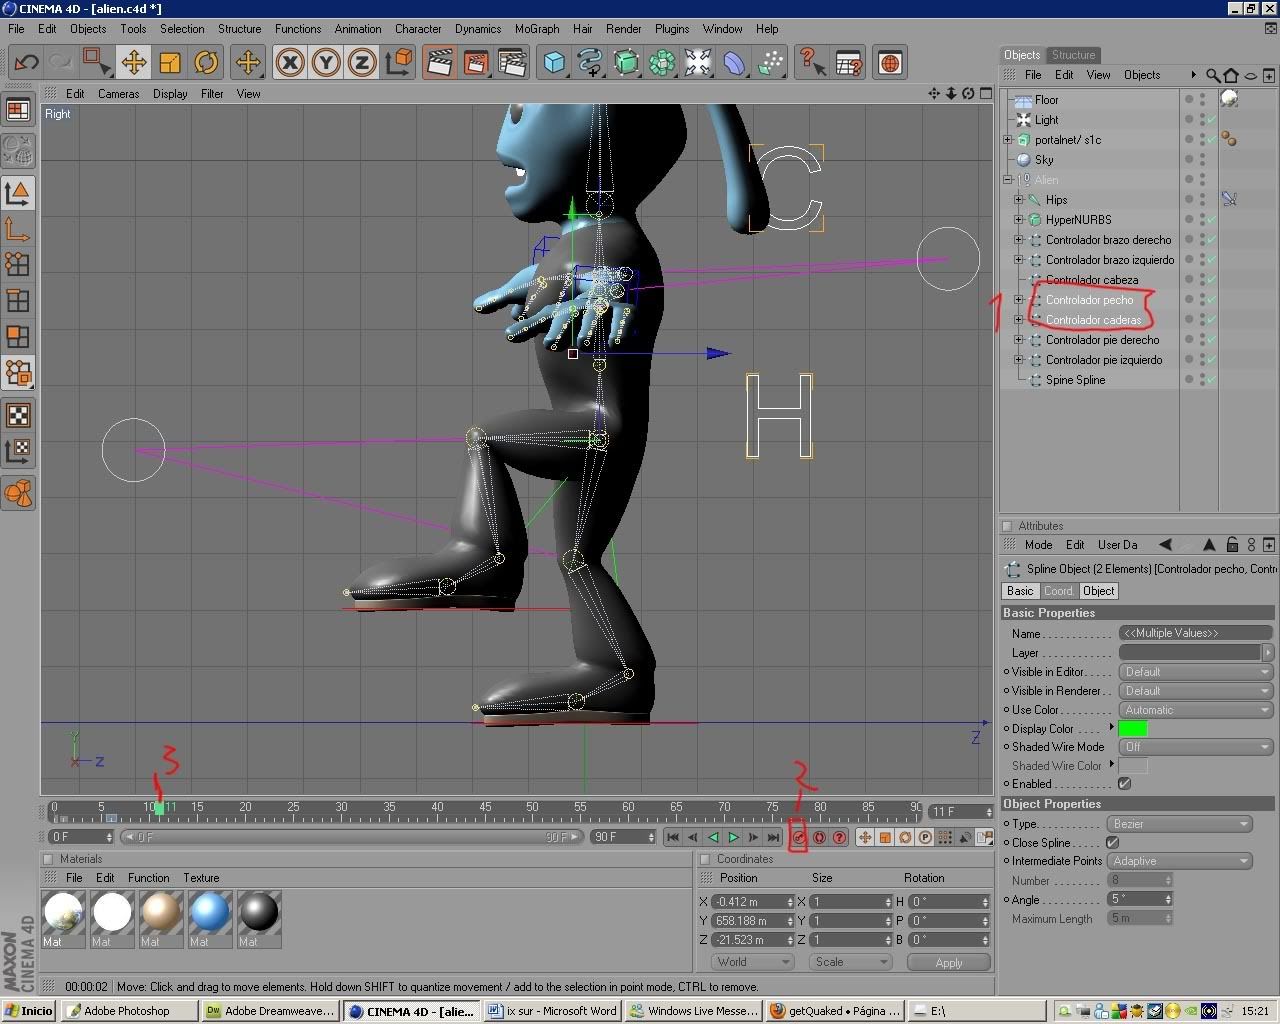1280x1024 pixels.
Task: Click the Spline drawing tool icon
Action: tap(590, 63)
